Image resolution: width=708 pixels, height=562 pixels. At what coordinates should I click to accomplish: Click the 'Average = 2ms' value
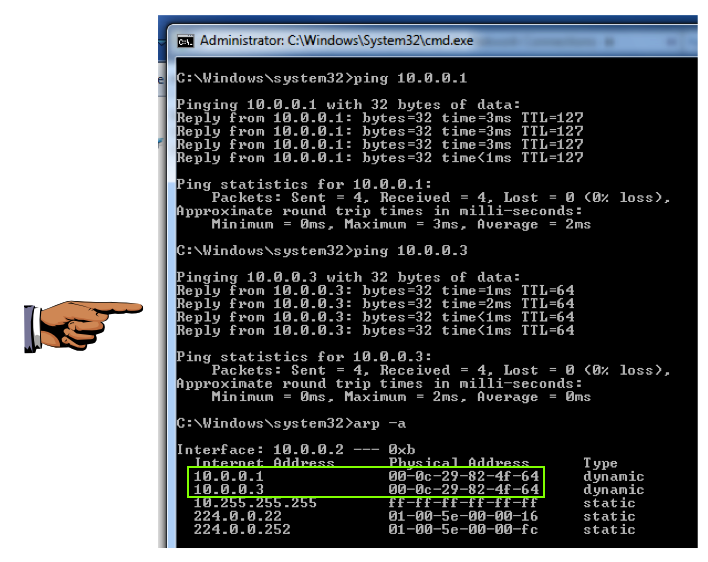click(534, 224)
